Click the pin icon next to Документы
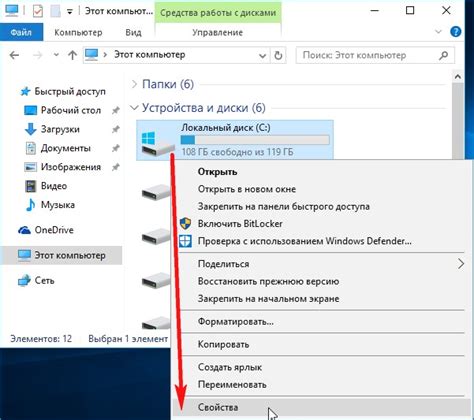474x420 pixels. 115,148
